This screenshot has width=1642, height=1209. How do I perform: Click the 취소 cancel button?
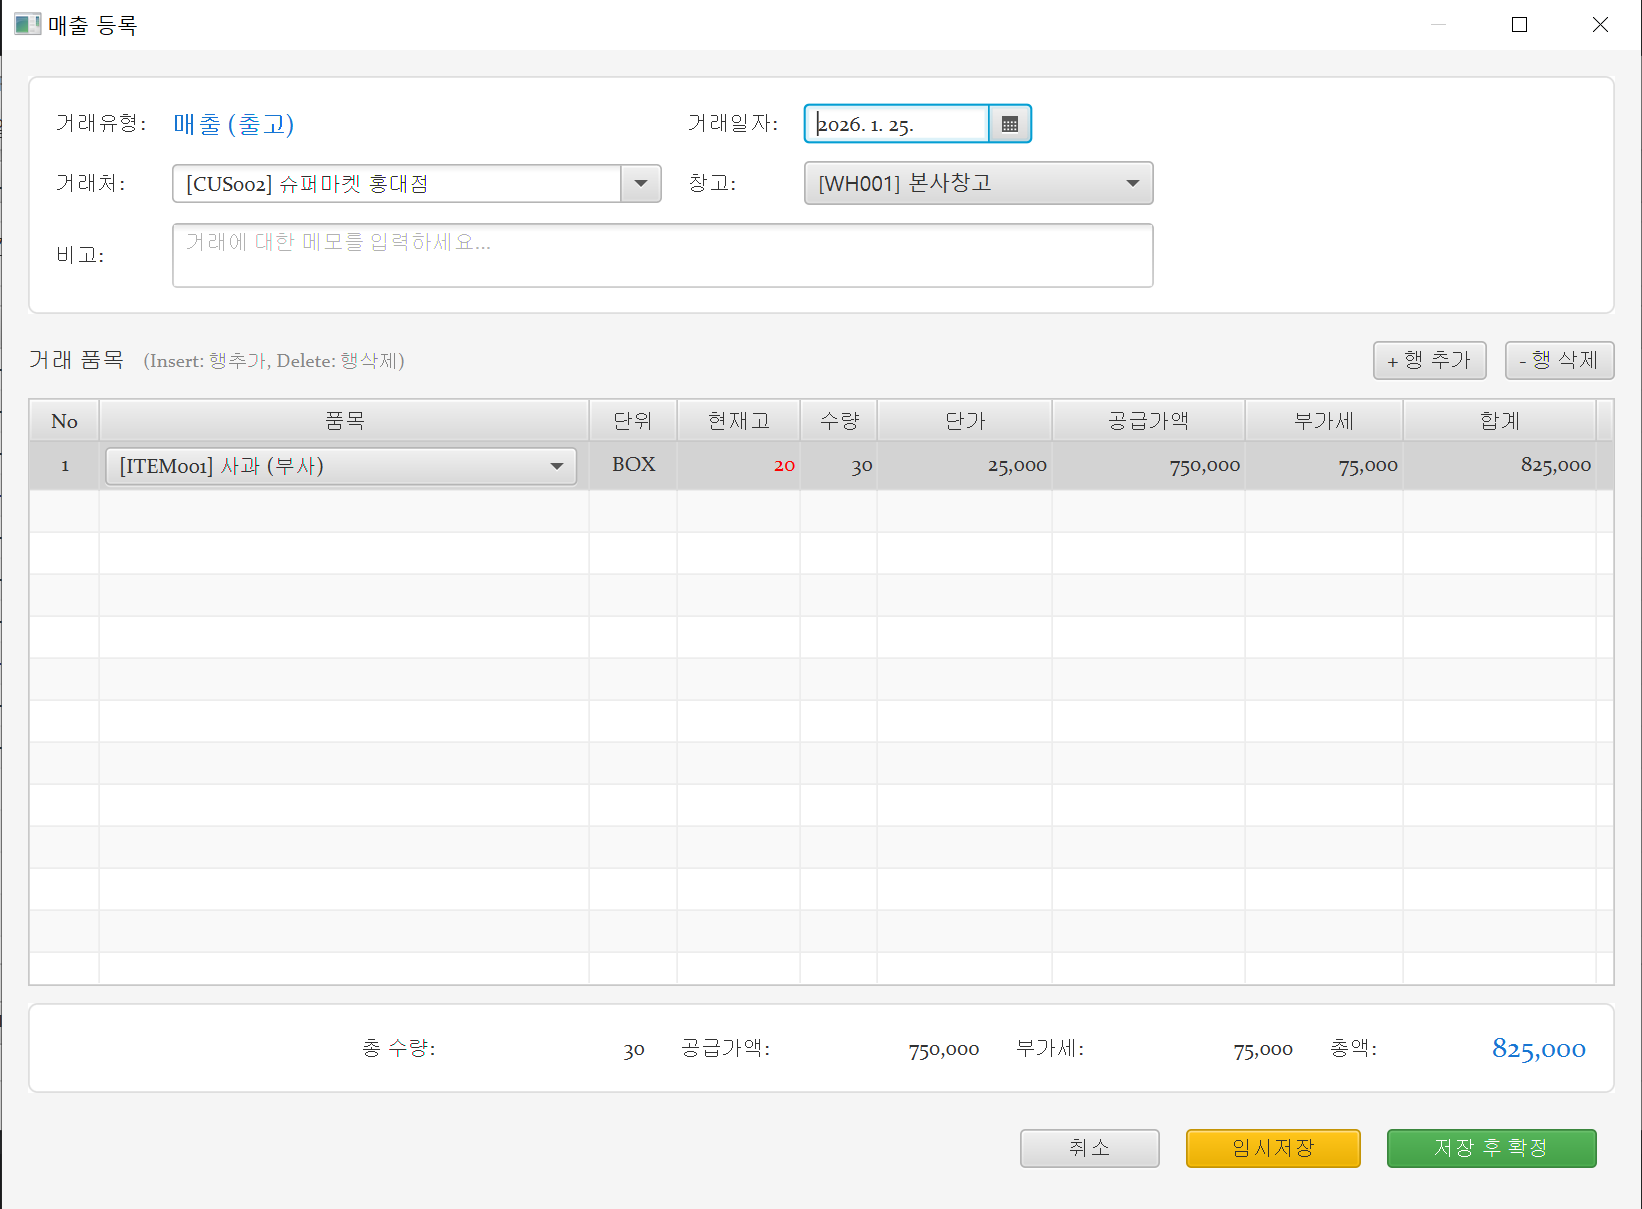click(1089, 1148)
